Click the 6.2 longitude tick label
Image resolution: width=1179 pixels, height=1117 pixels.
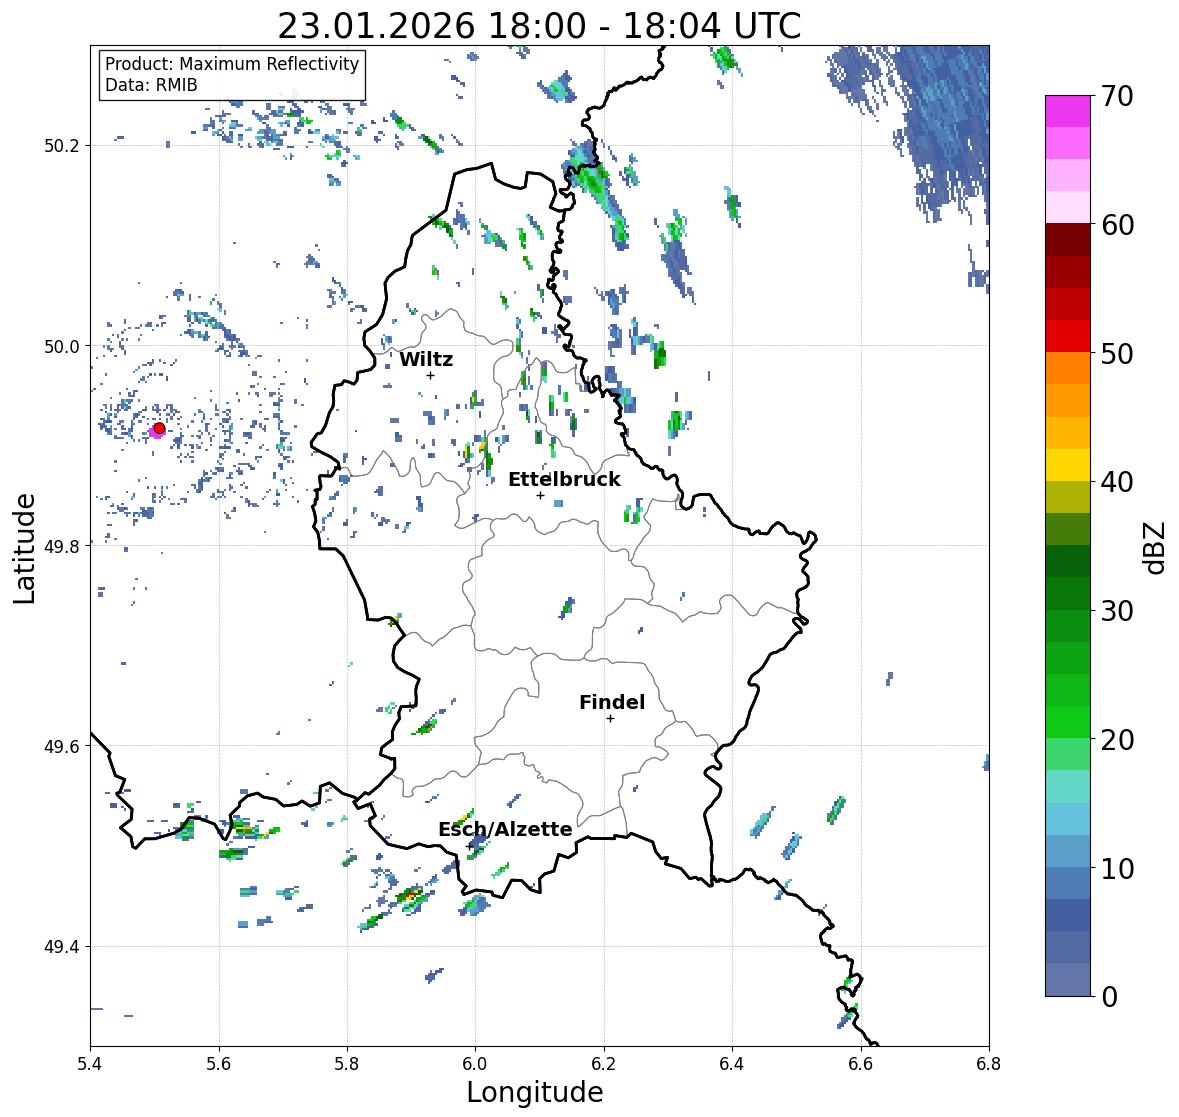[604, 1064]
